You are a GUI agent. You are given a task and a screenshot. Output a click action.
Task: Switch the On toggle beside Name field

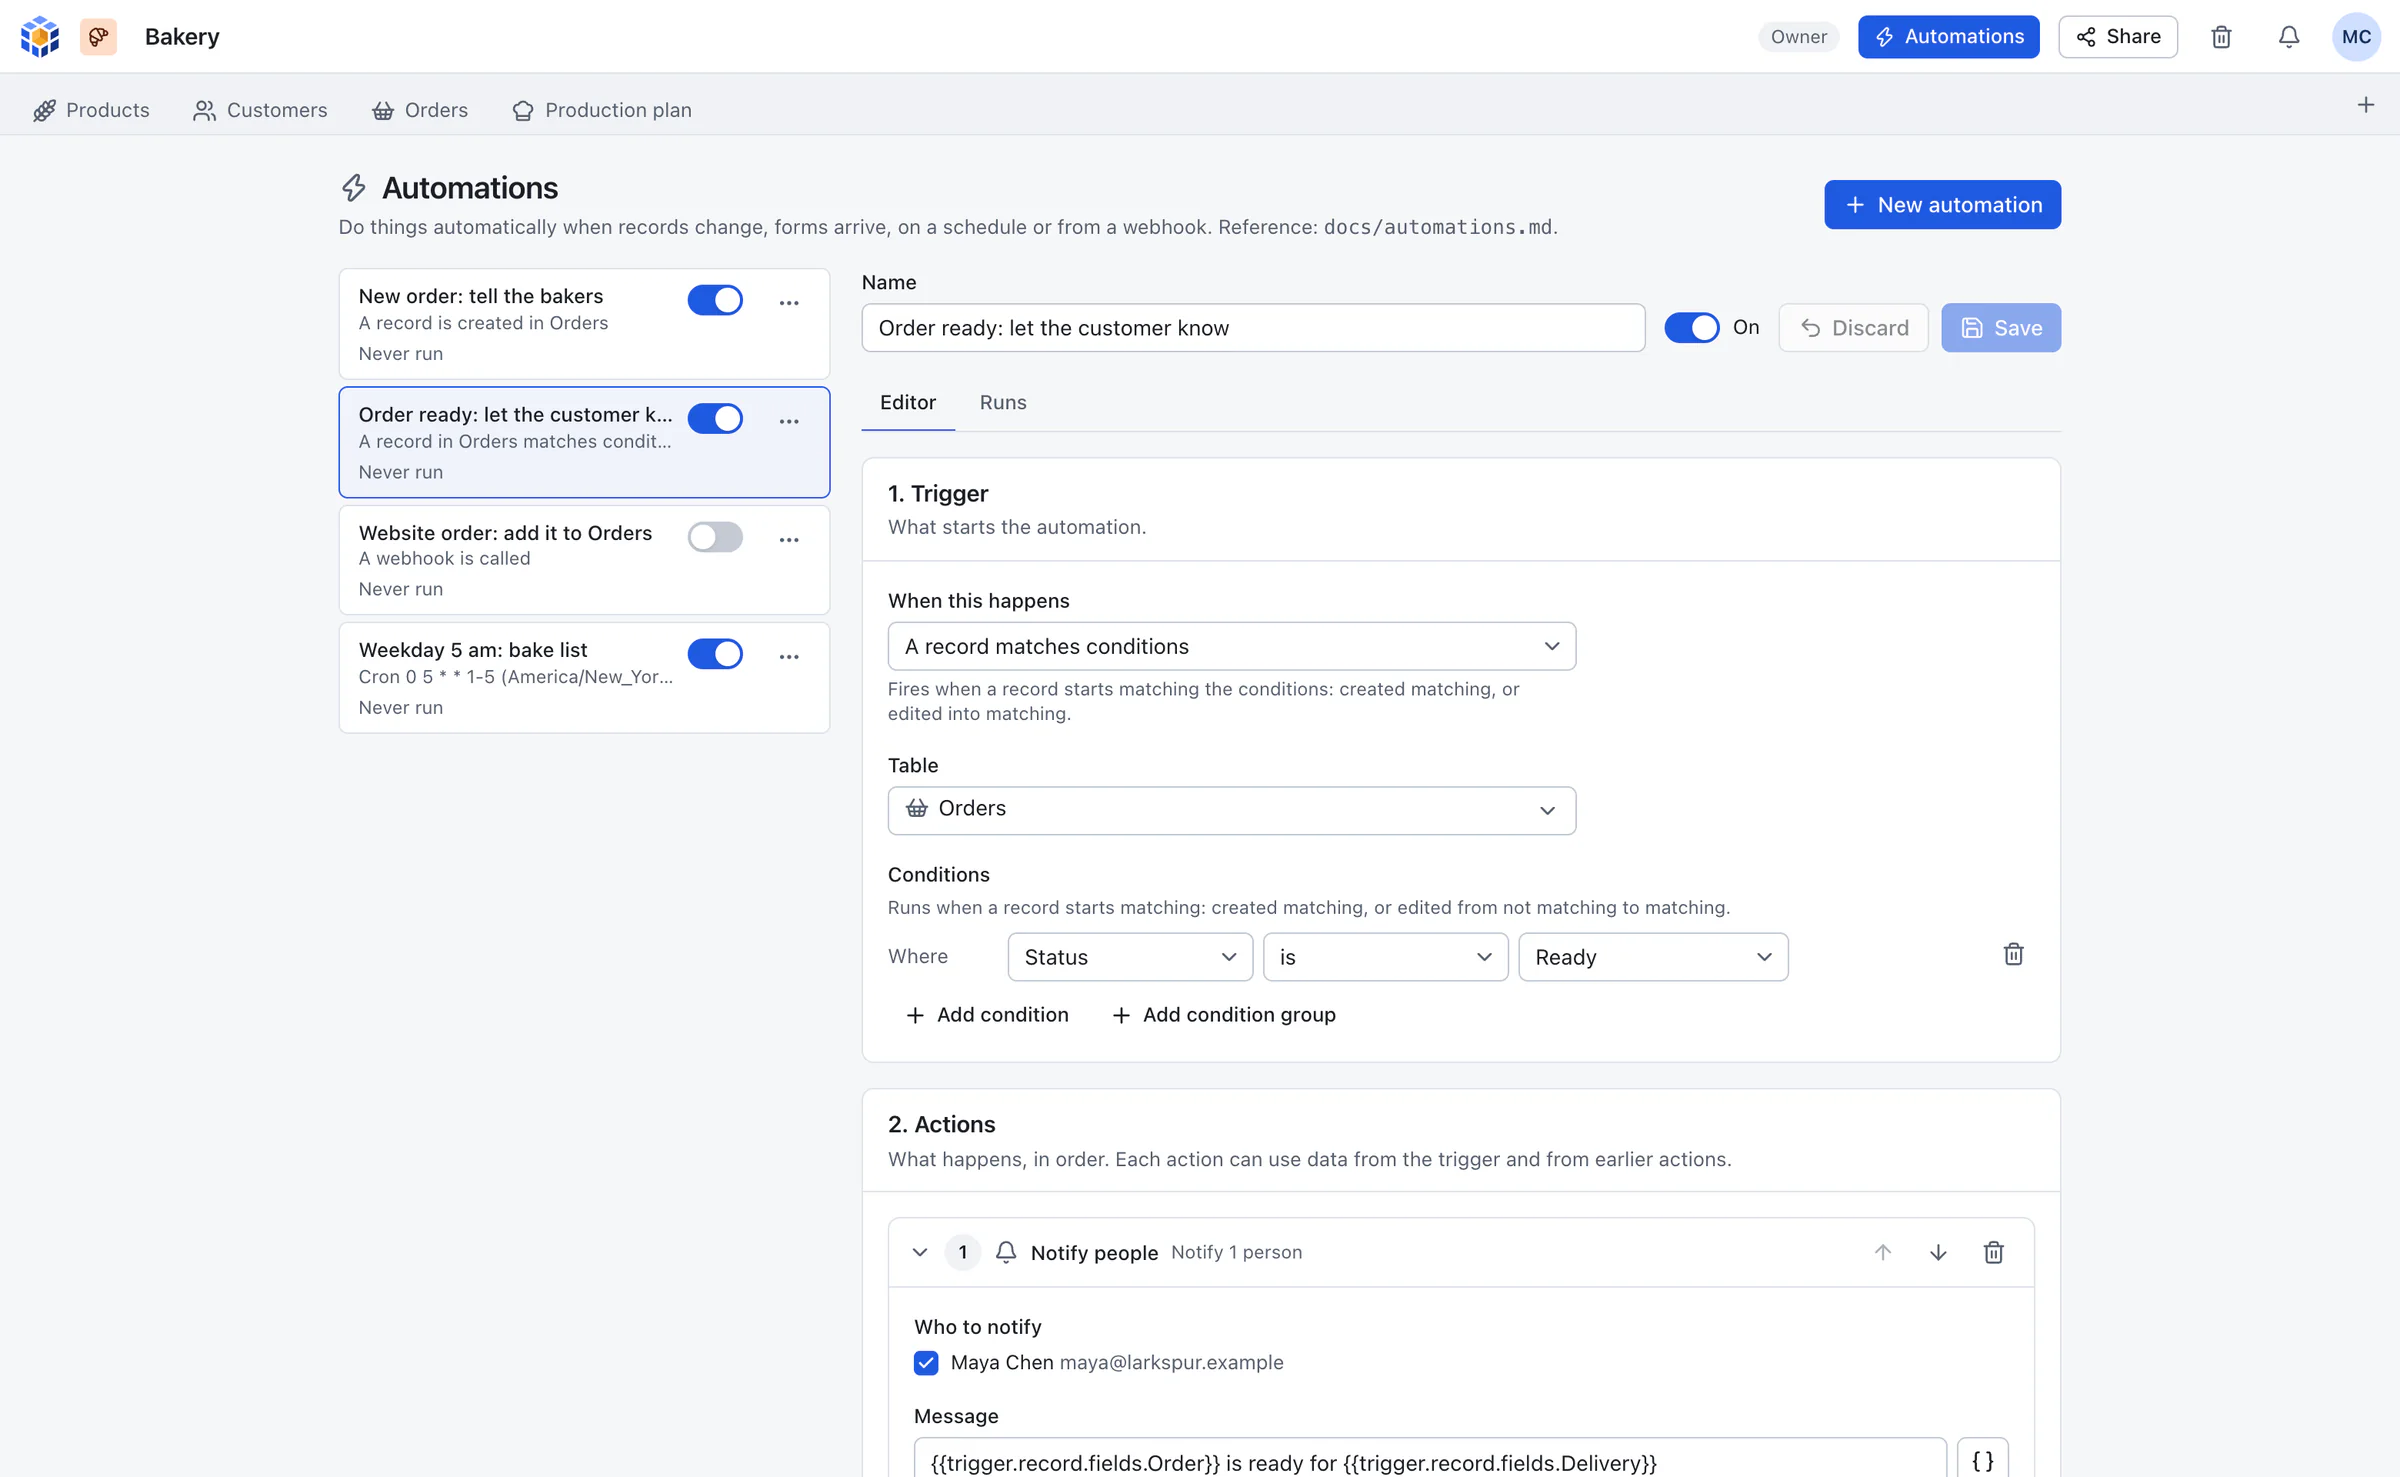1692,327
